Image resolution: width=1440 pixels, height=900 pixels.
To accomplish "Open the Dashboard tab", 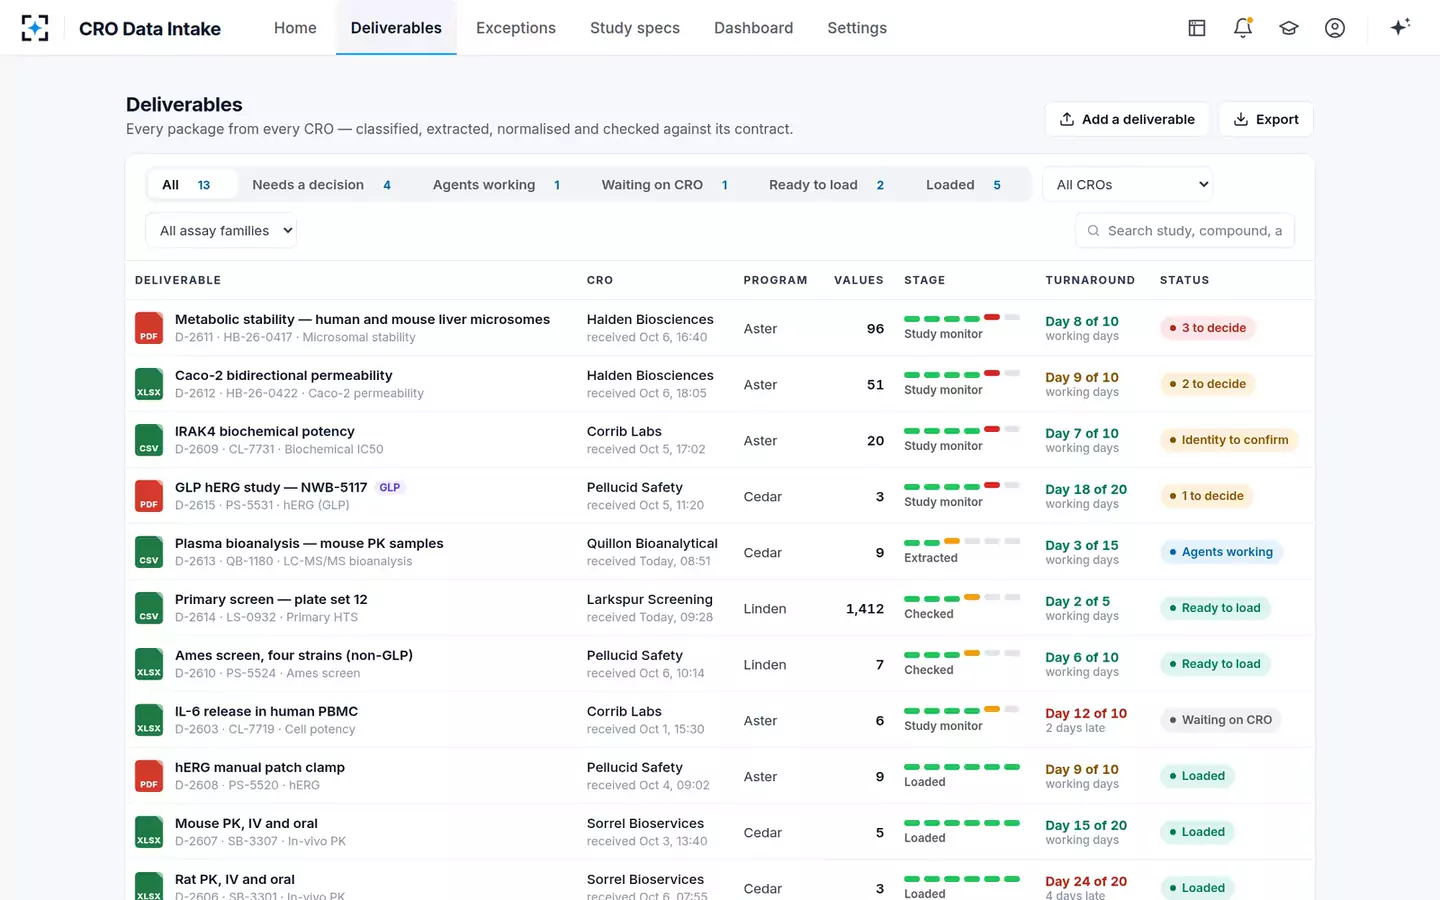I will [x=754, y=28].
